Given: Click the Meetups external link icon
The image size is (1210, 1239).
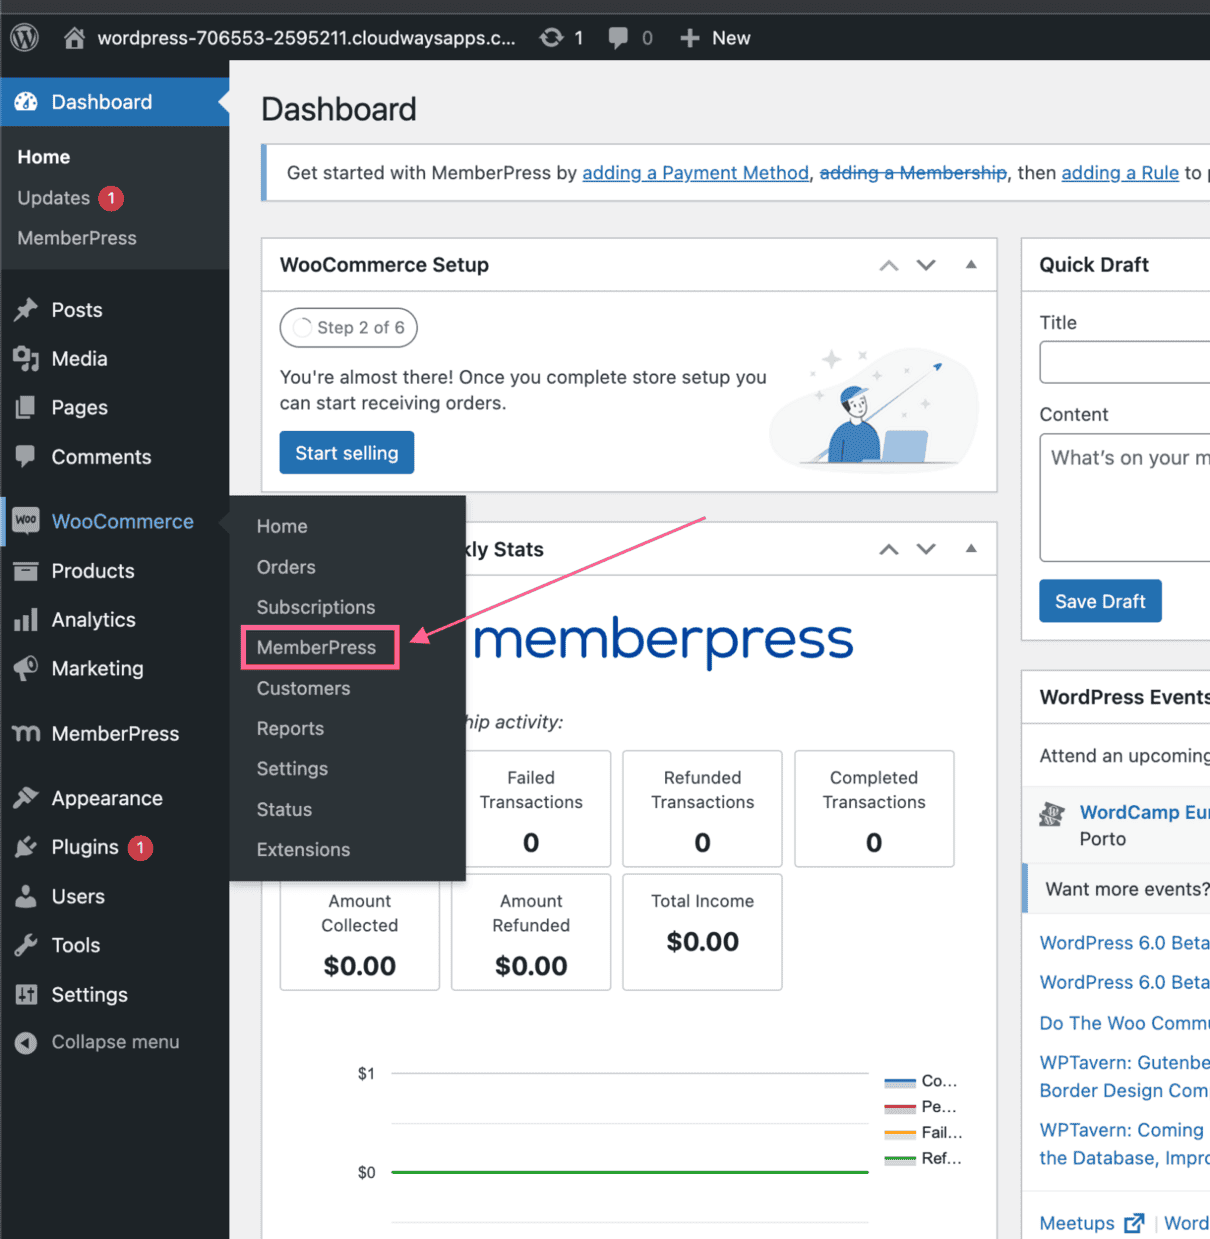Looking at the screenshot, I should (1134, 1223).
